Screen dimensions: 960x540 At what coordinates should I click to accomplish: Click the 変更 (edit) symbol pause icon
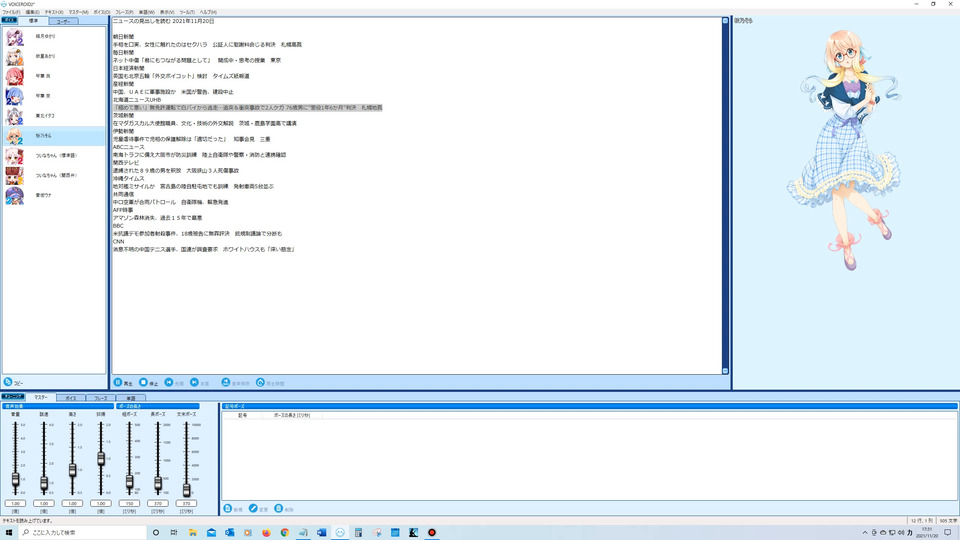tap(253, 508)
